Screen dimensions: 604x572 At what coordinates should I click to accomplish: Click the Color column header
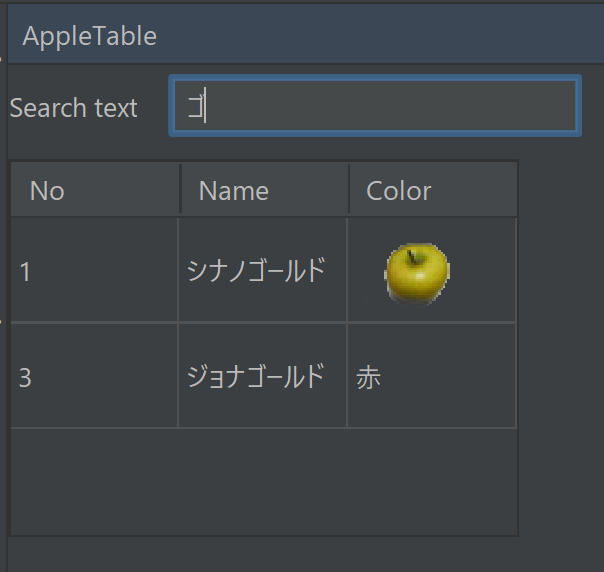(x=432, y=190)
